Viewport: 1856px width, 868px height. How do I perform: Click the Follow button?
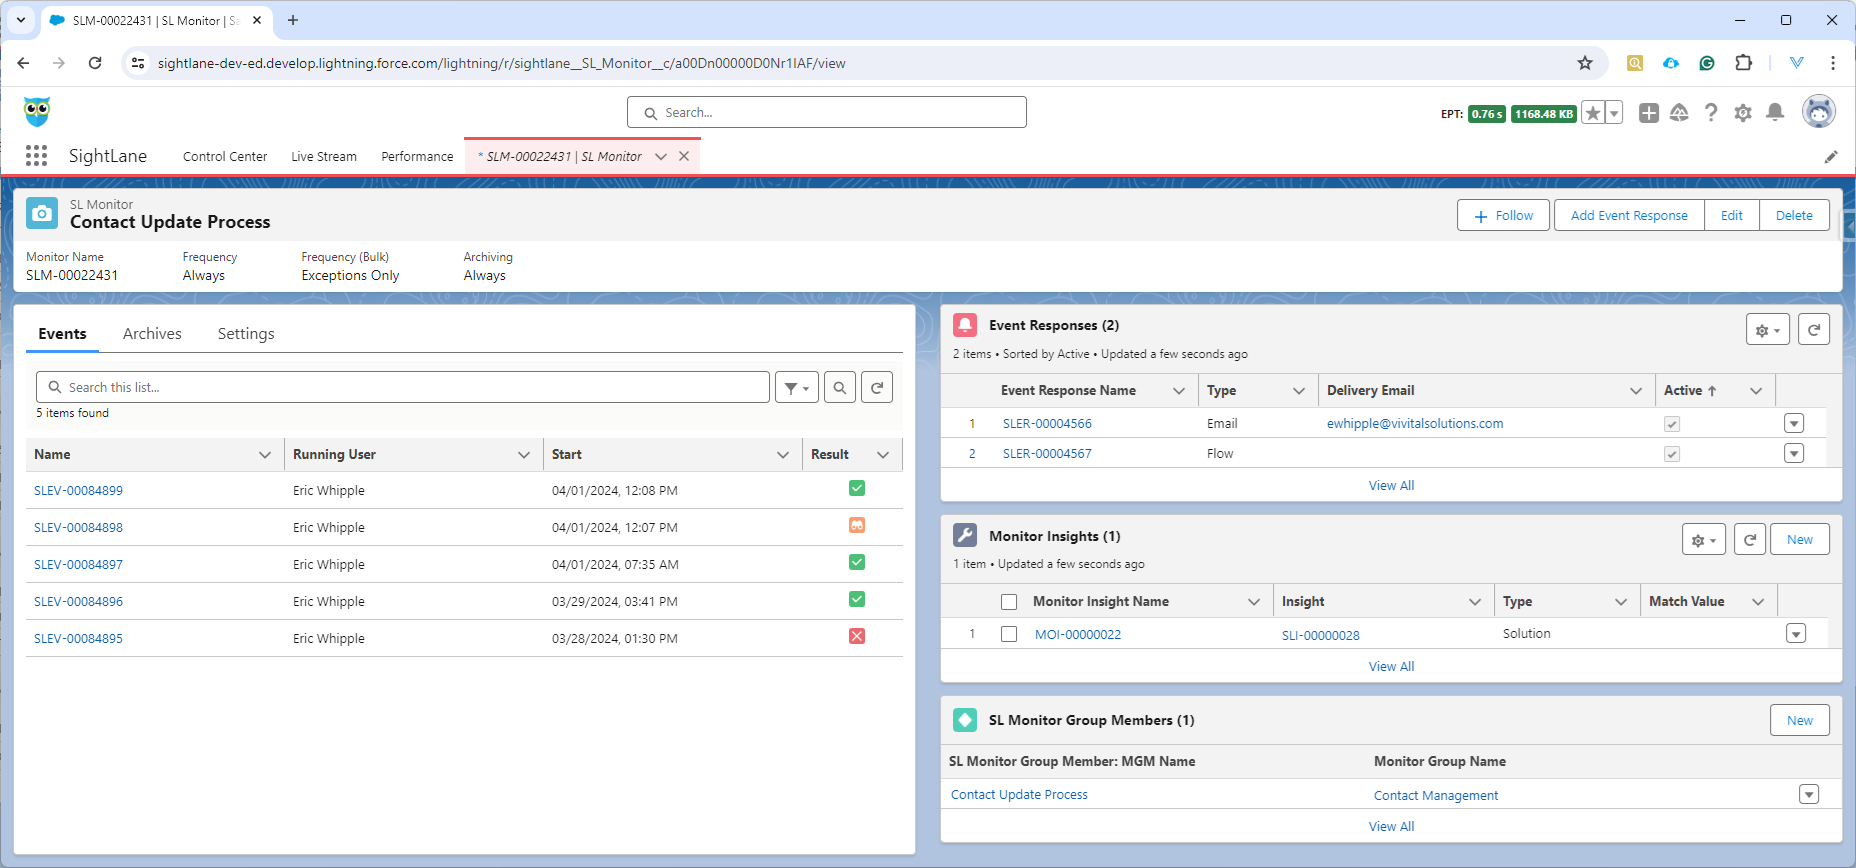tap(1503, 215)
